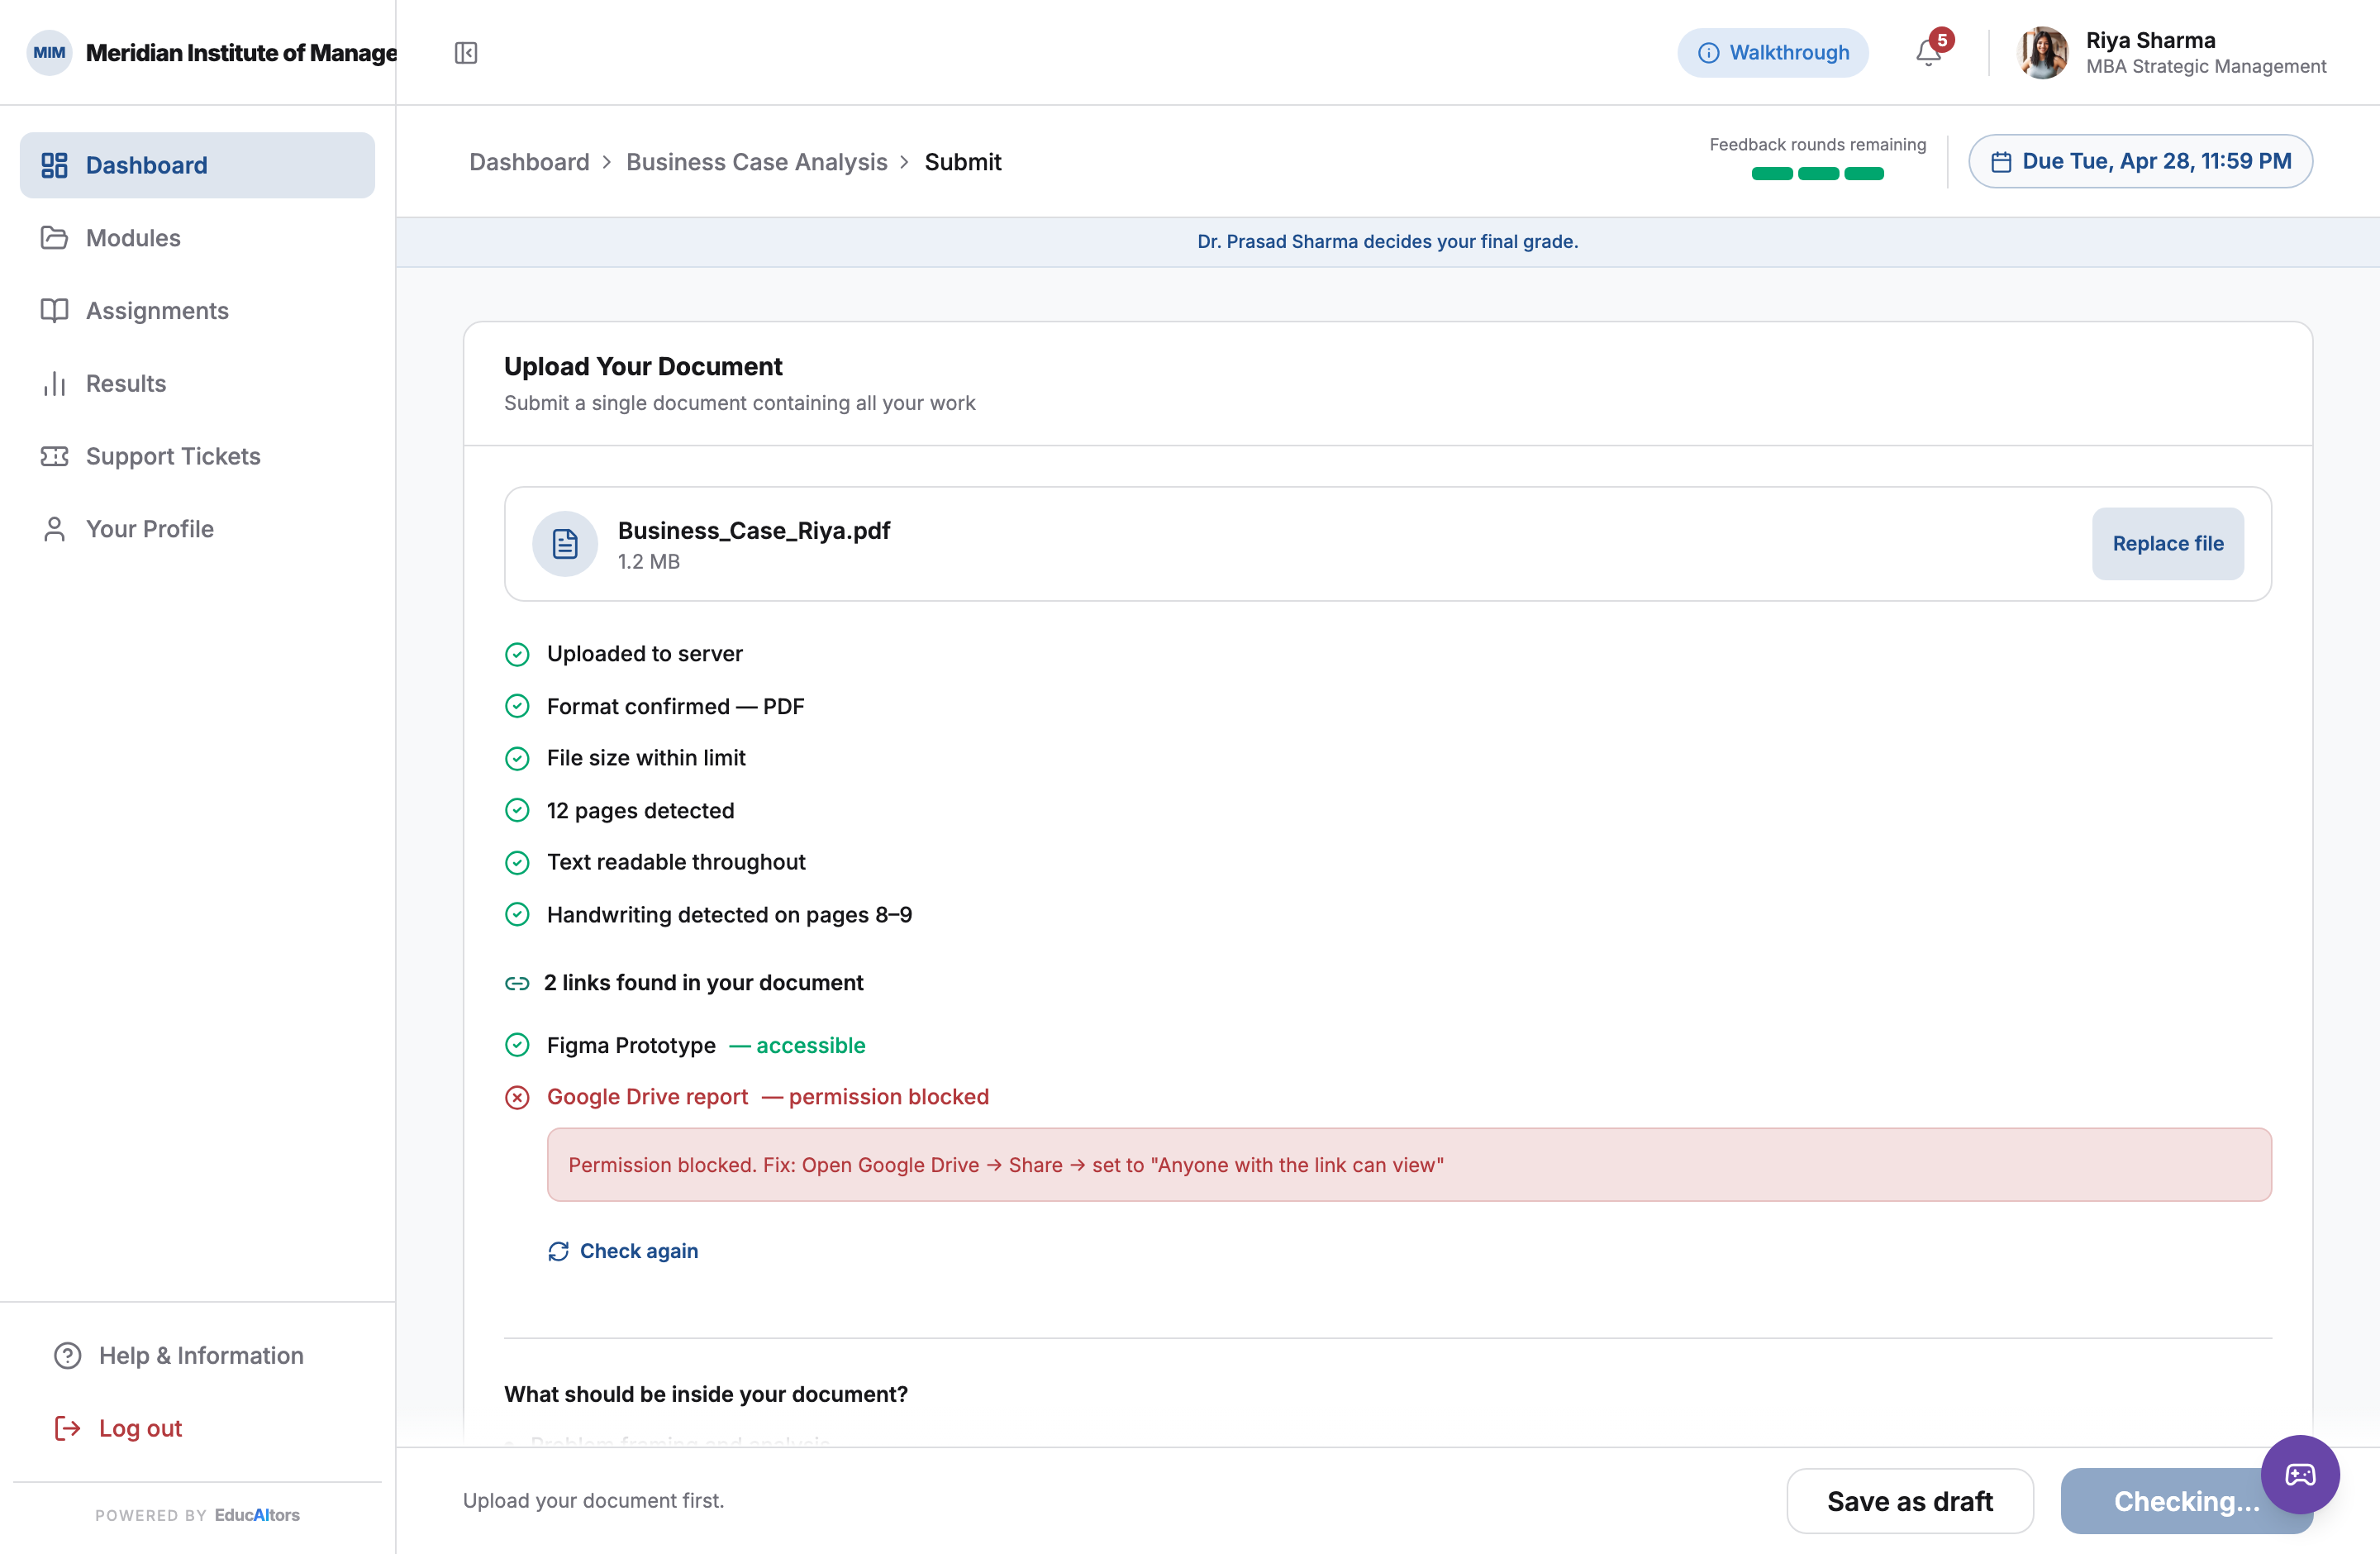Click the Business_Case_Riya.pdf file name
Viewport: 2380px width, 1554px height.
click(753, 530)
